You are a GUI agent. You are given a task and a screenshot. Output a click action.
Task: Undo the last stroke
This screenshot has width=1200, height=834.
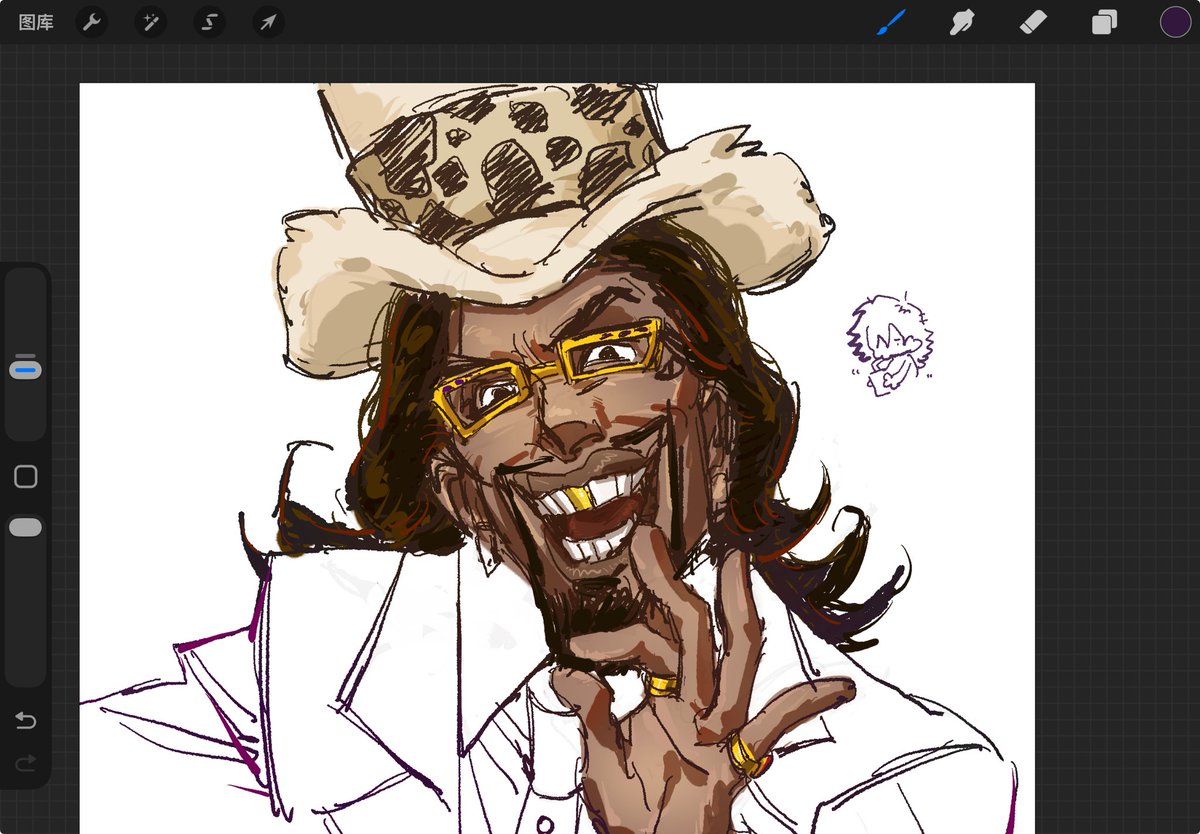(x=26, y=721)
